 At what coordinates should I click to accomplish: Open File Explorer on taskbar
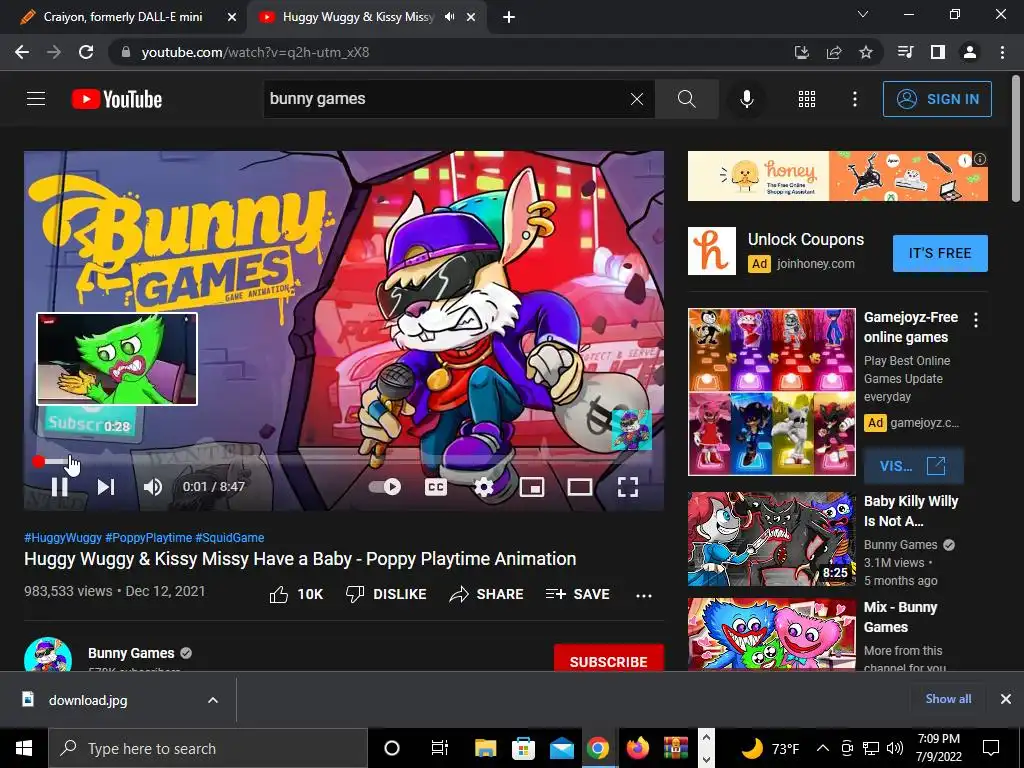click(x=485, y=748)
